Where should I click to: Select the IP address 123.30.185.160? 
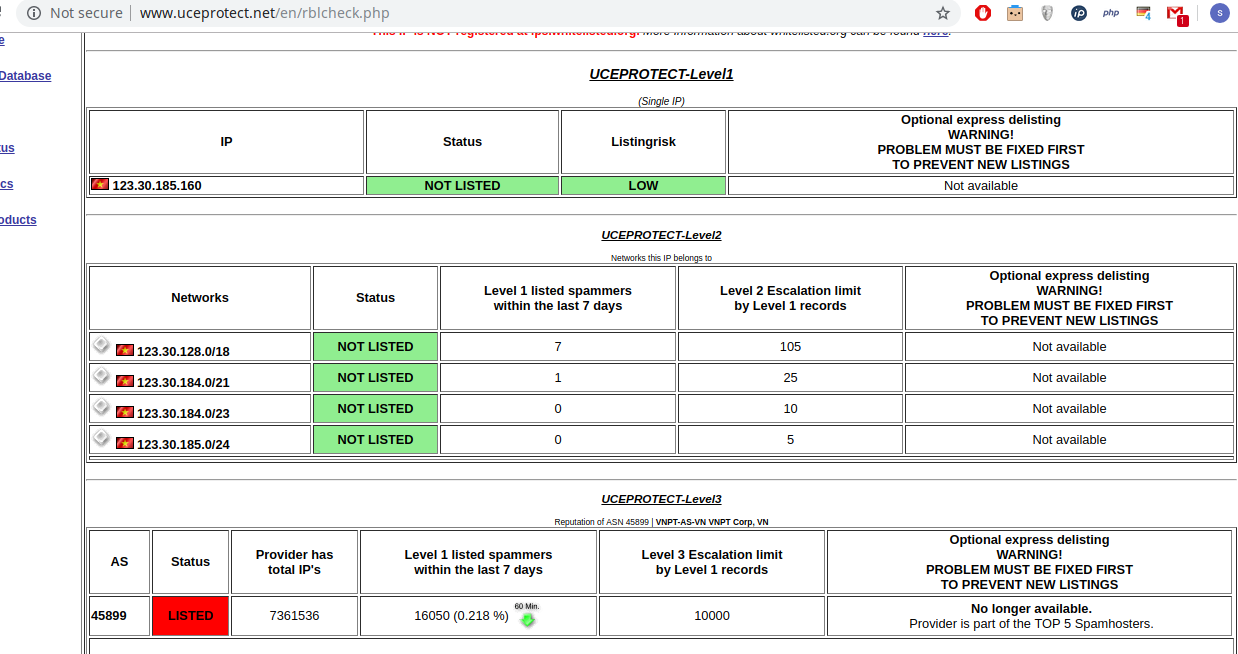(157, 186)
